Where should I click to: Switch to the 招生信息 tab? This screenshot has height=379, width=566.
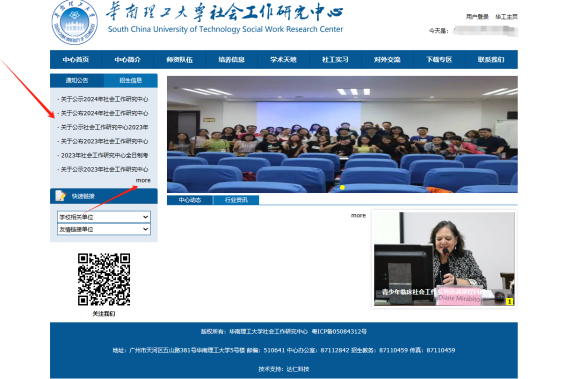pyautogui.click(x=131, y=80)
